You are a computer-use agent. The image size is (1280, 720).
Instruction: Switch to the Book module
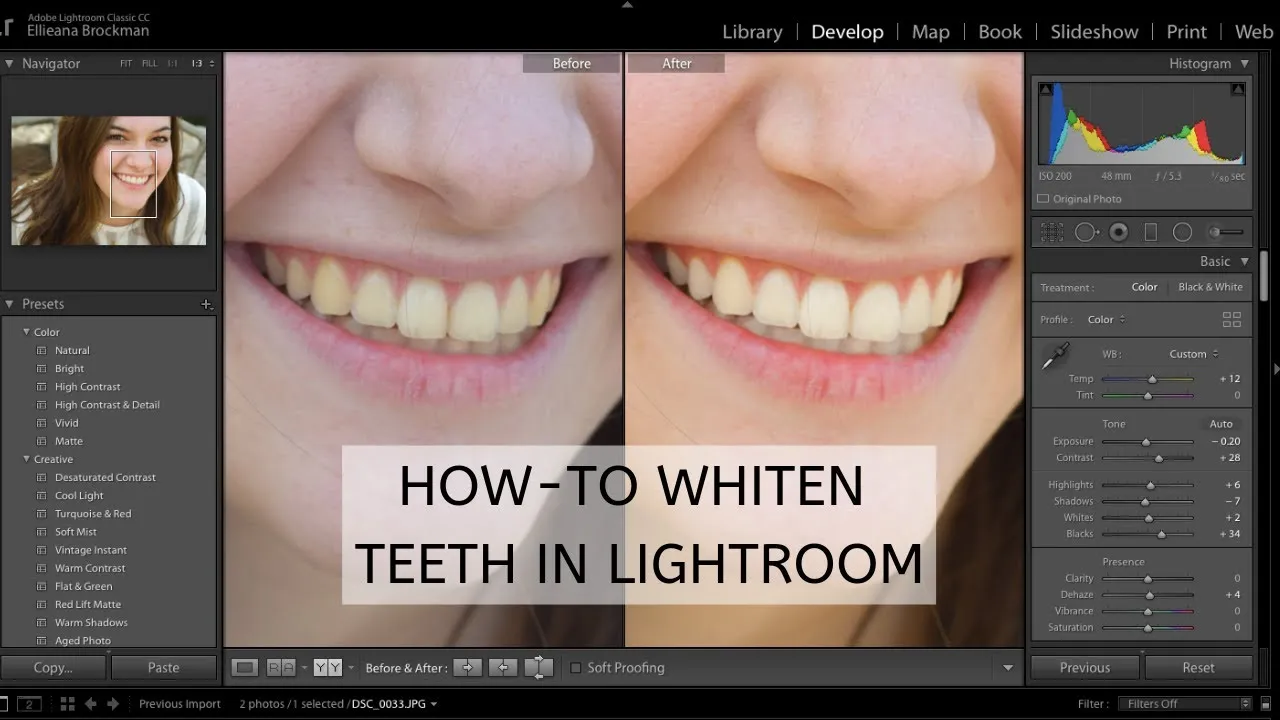click(x=1000, y=32)
